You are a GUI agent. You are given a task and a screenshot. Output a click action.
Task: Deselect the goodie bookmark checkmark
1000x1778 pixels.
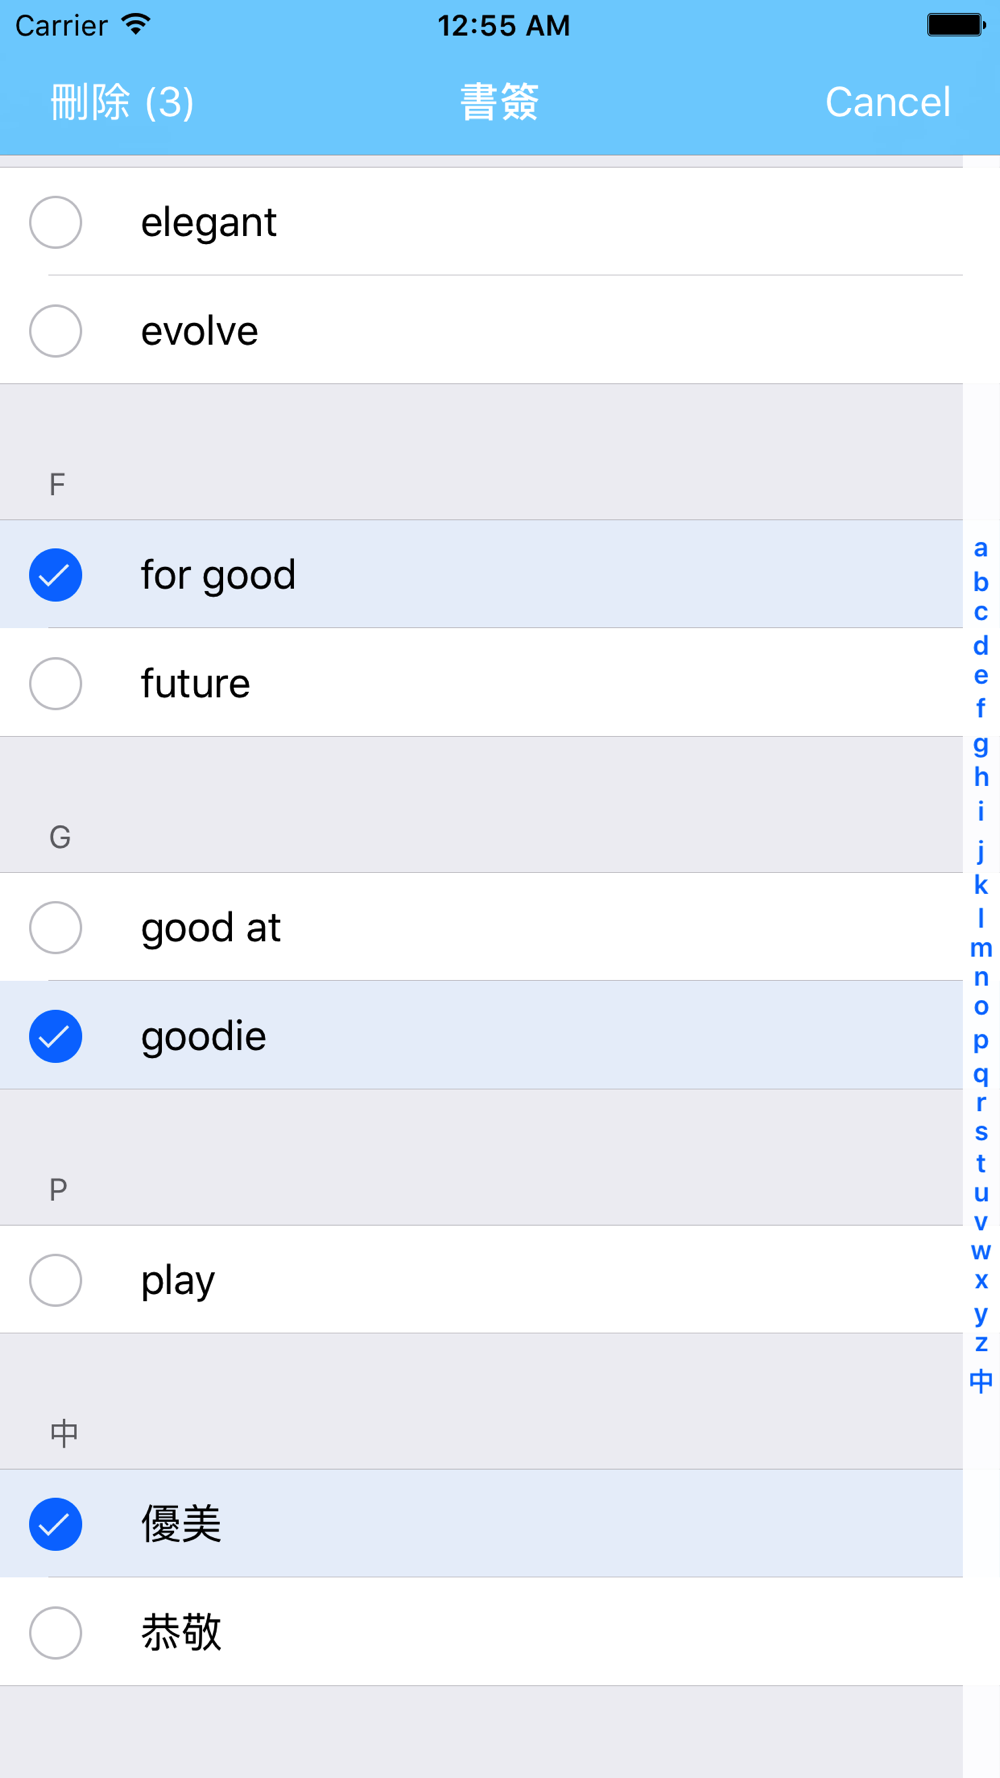coord(56,1037)
